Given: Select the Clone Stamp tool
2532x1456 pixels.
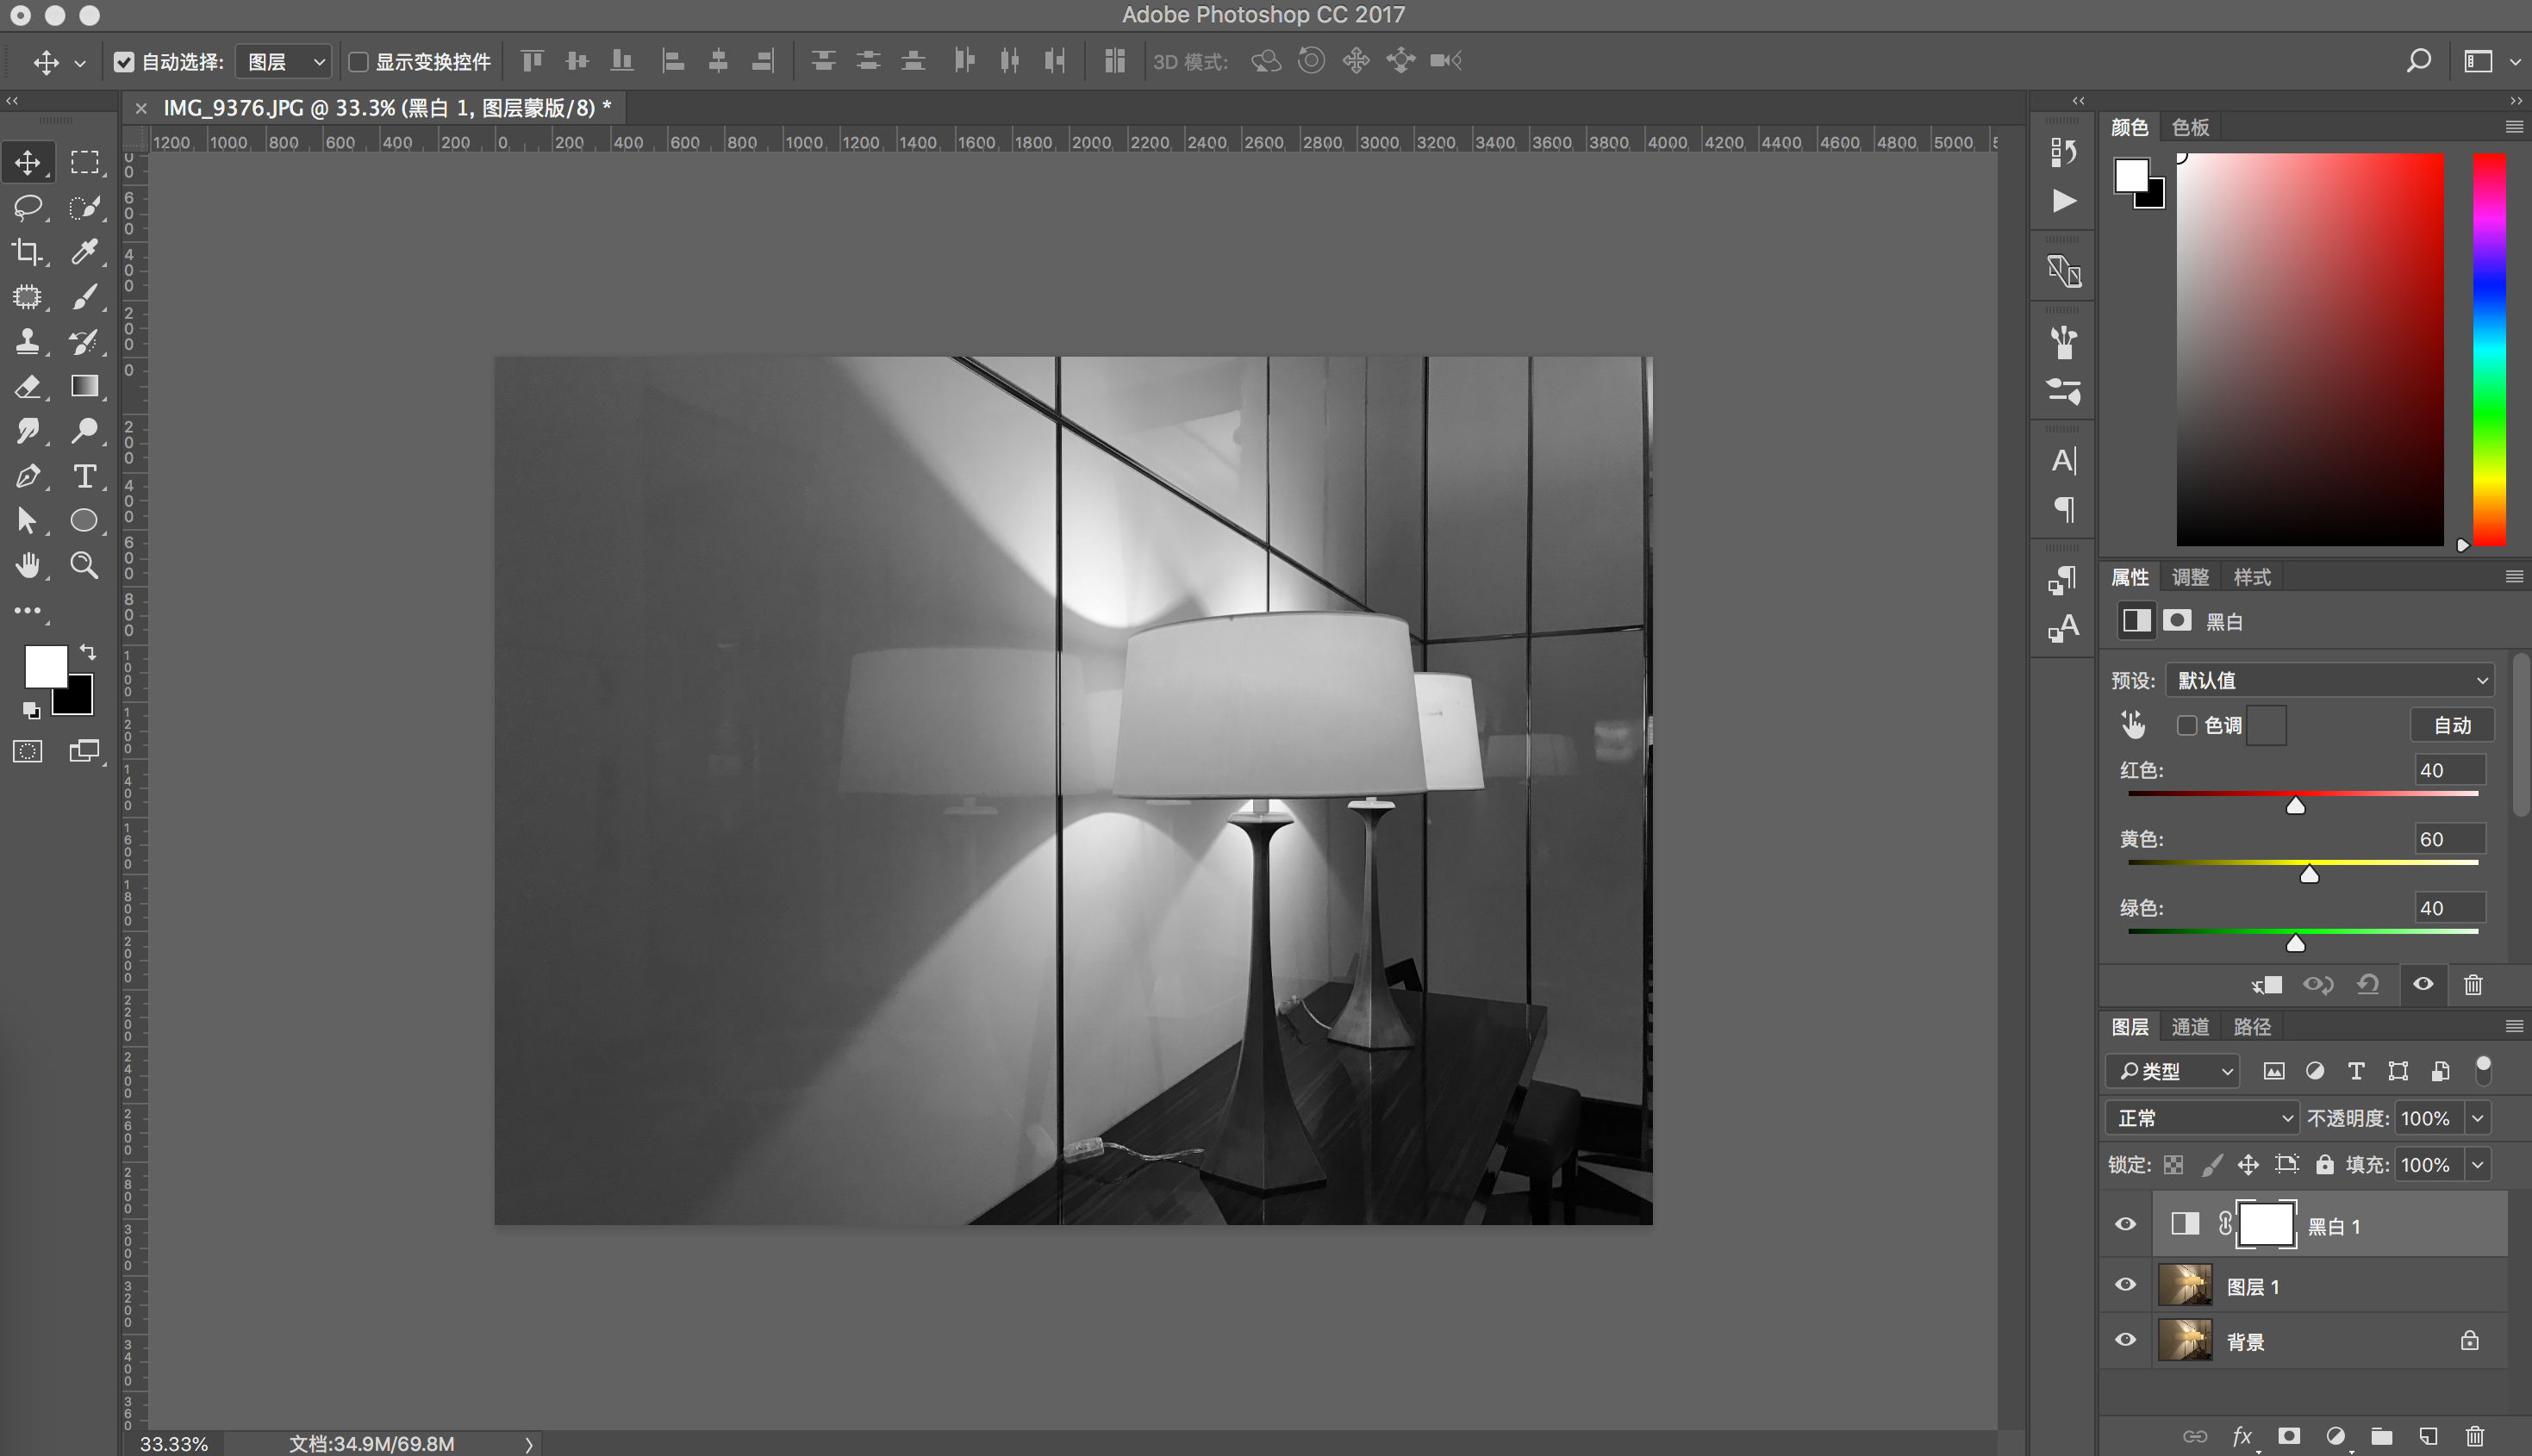Looking at the screenshot, I should click(x=27, y=342).
